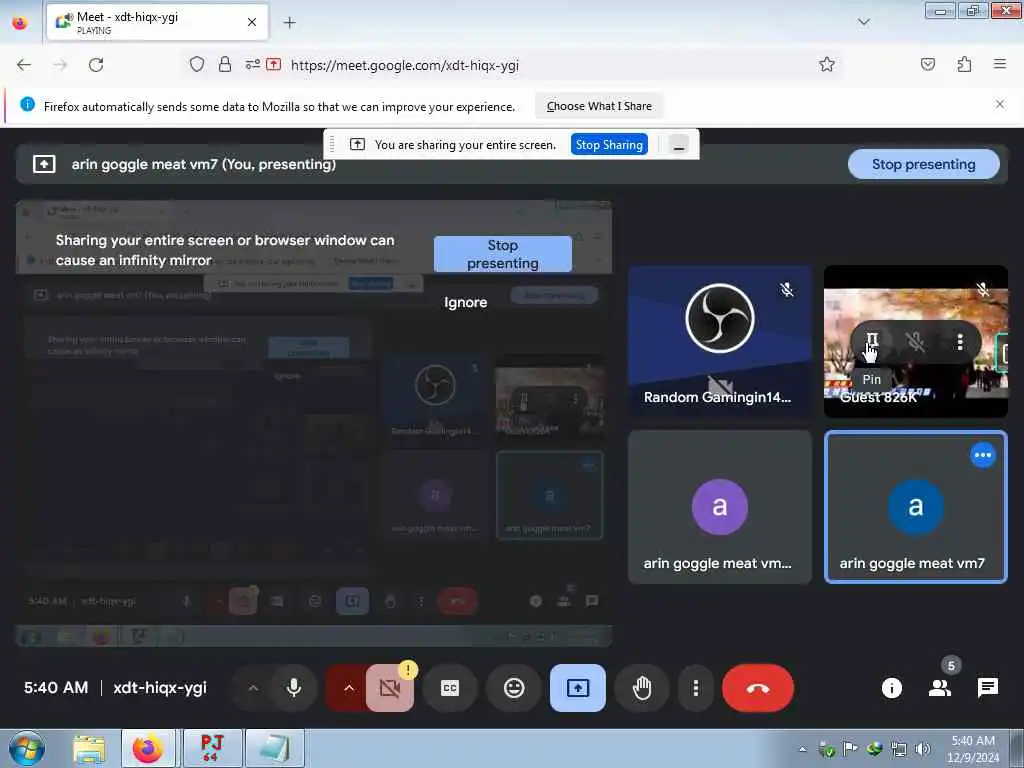Viewport: 1024px width, 768px height.
Task: Turn on closed captions
Action: [450, 688]
